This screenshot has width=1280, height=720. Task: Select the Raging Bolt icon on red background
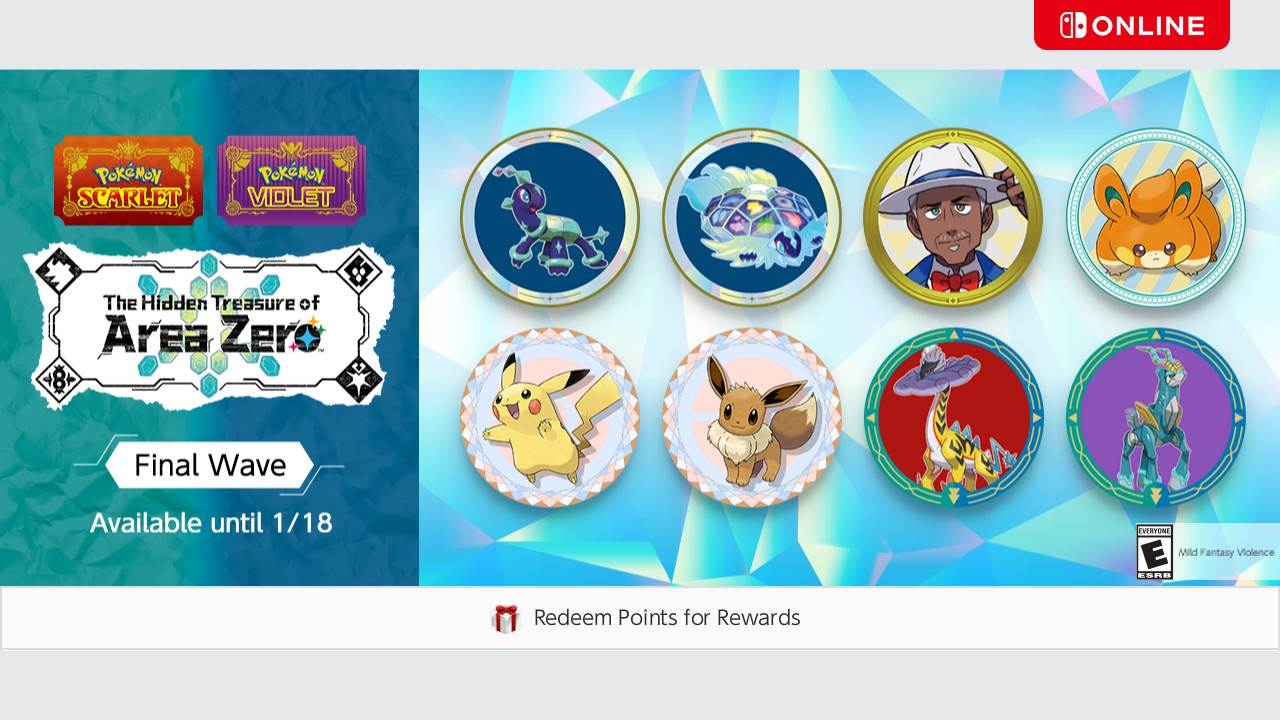pyautogui.click(x=953, y=418)
